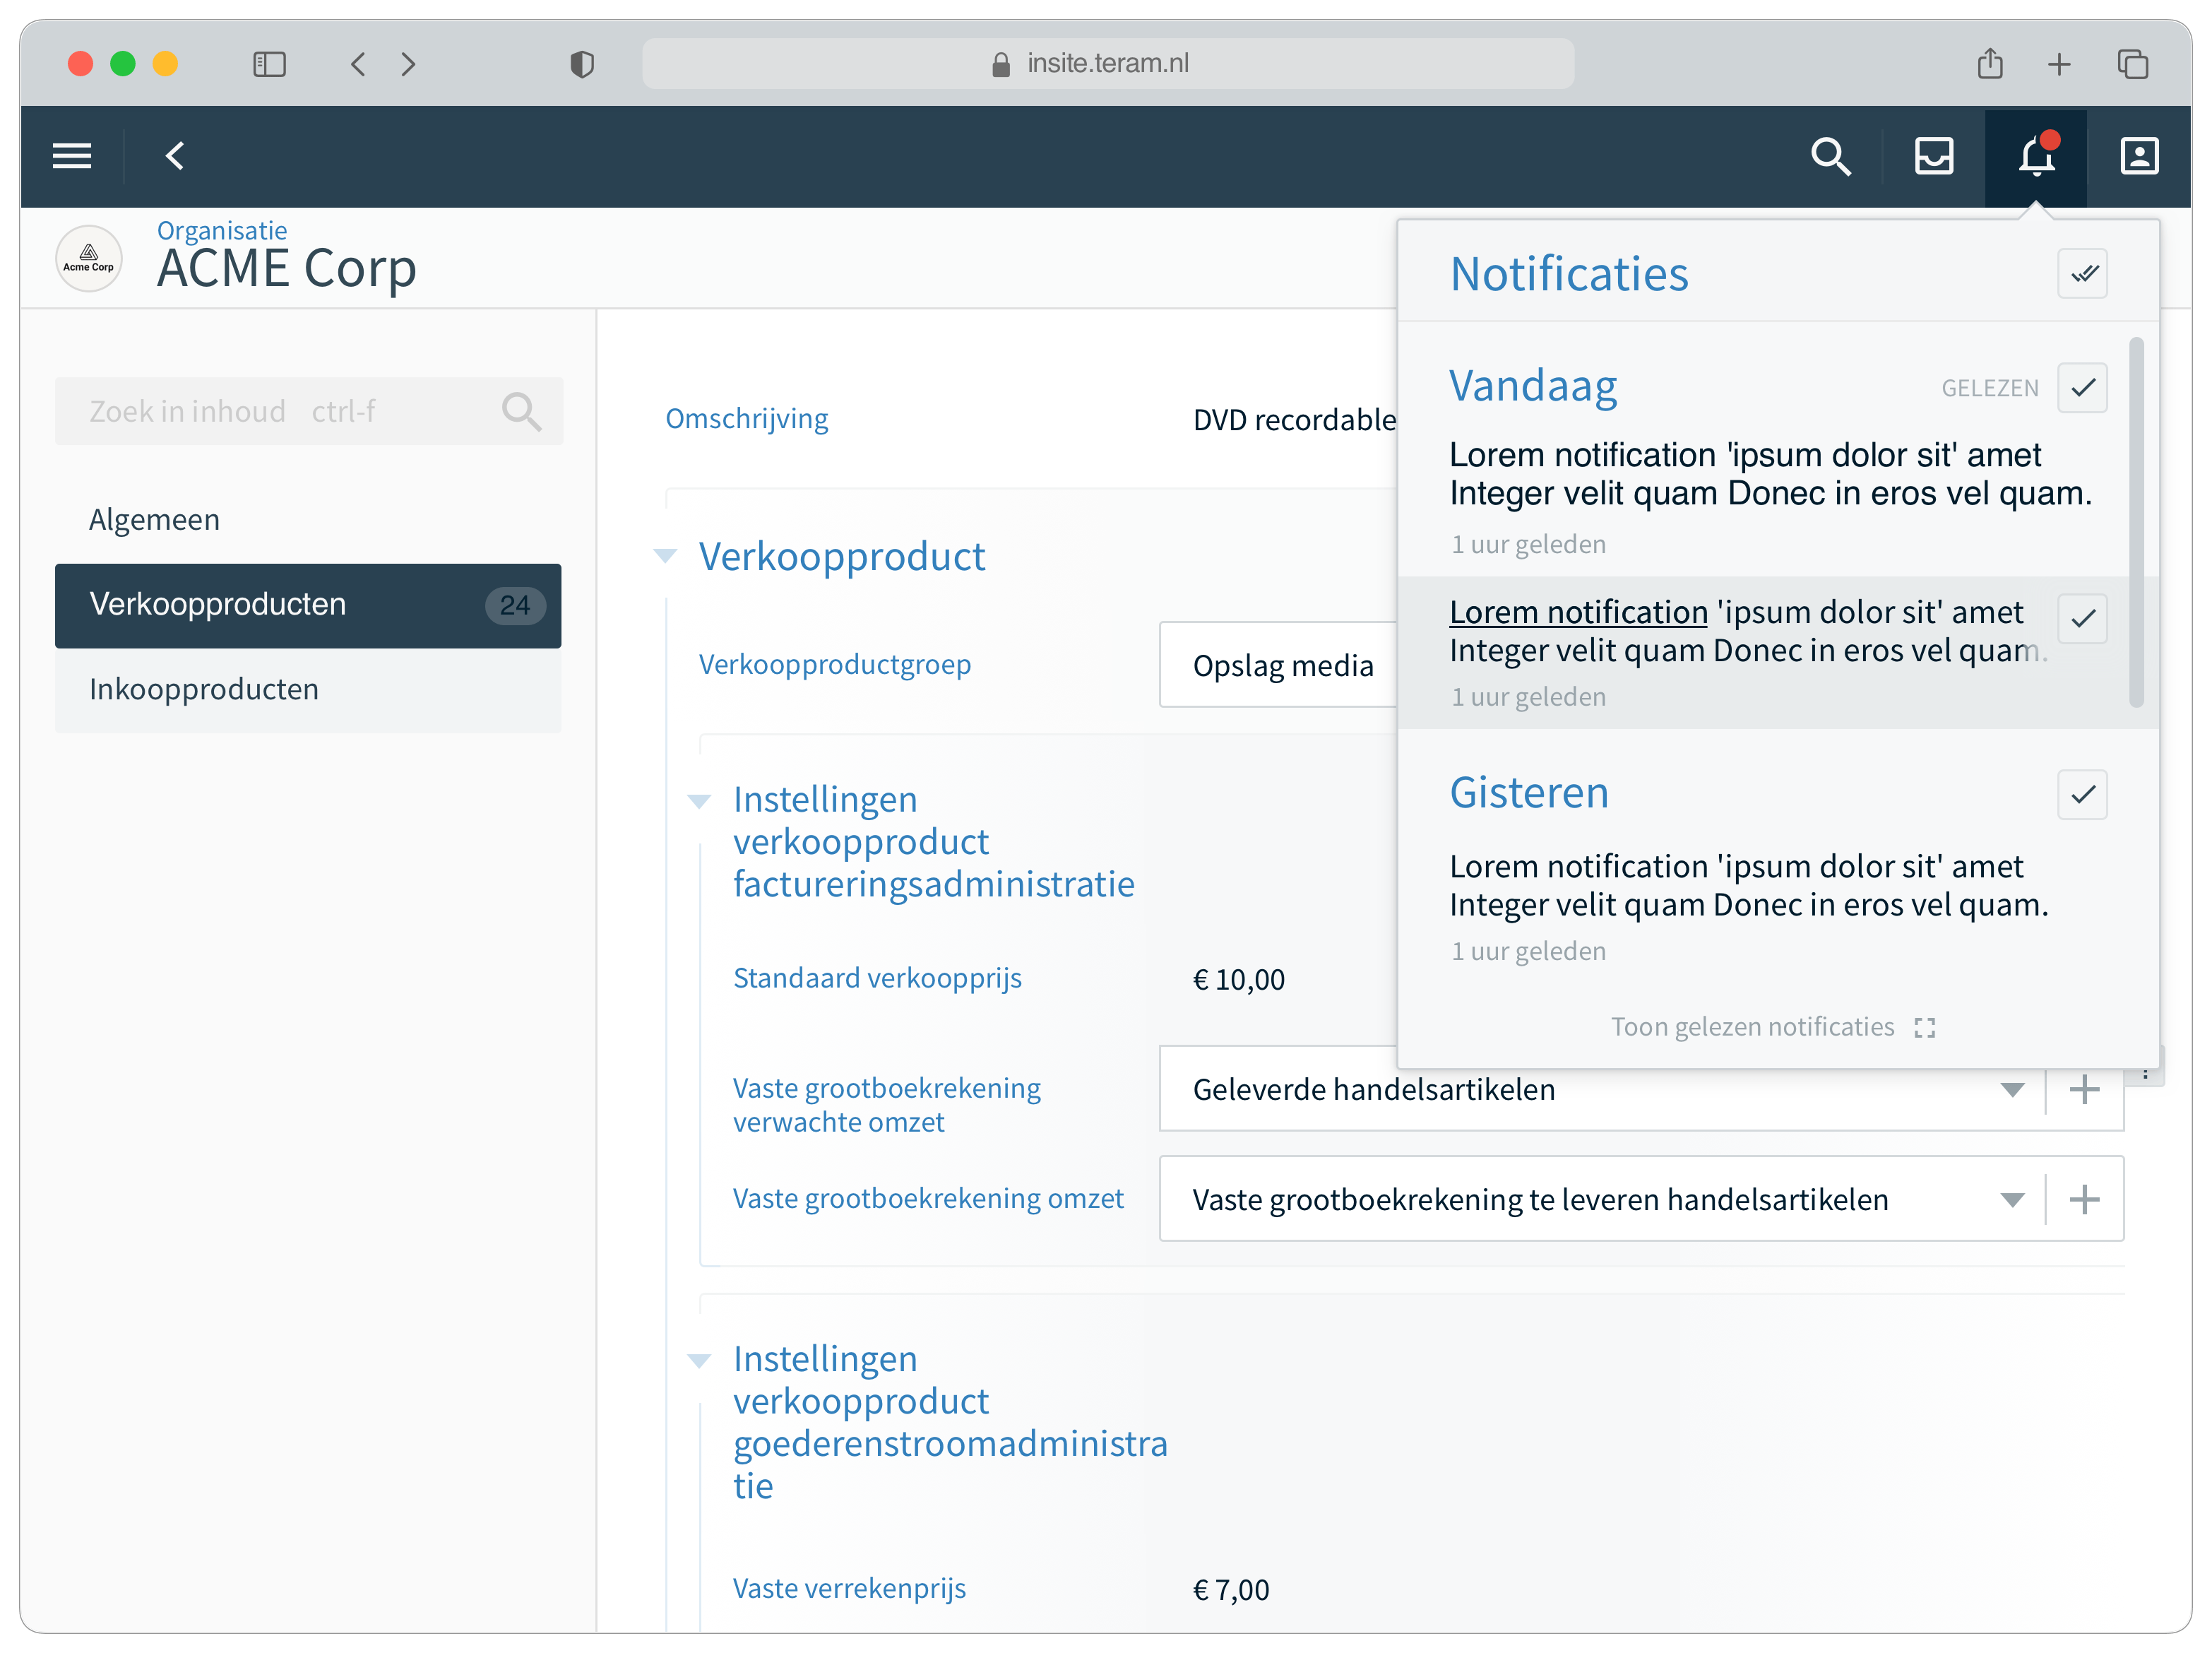
Task: Open the Lorem notification link
Action: click(1578, 612)
